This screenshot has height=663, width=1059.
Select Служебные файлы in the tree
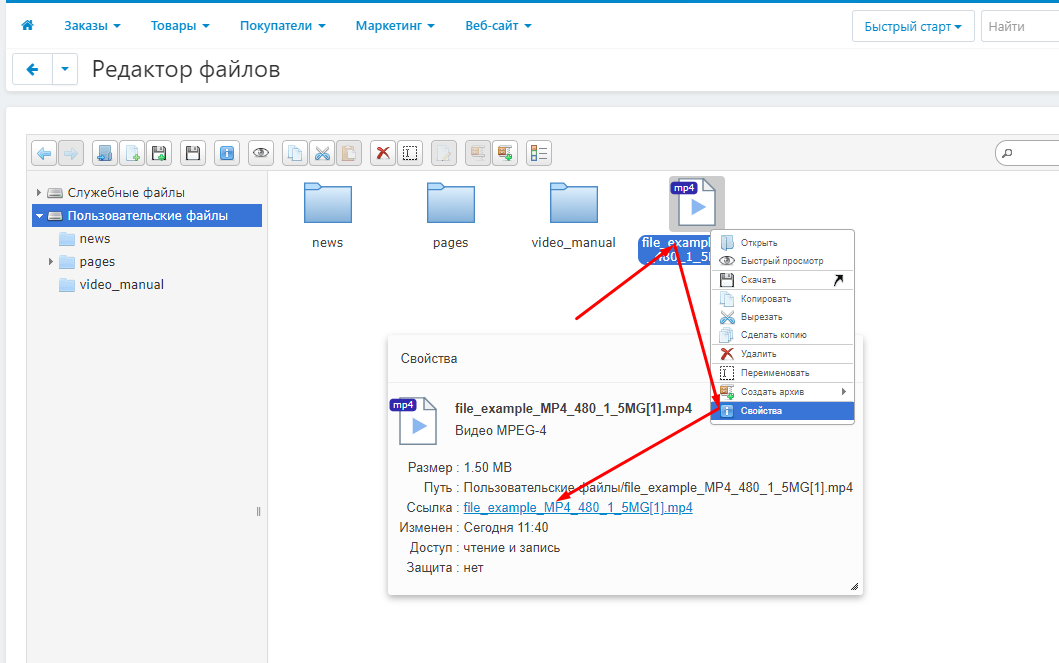click(x=126, y=192)
